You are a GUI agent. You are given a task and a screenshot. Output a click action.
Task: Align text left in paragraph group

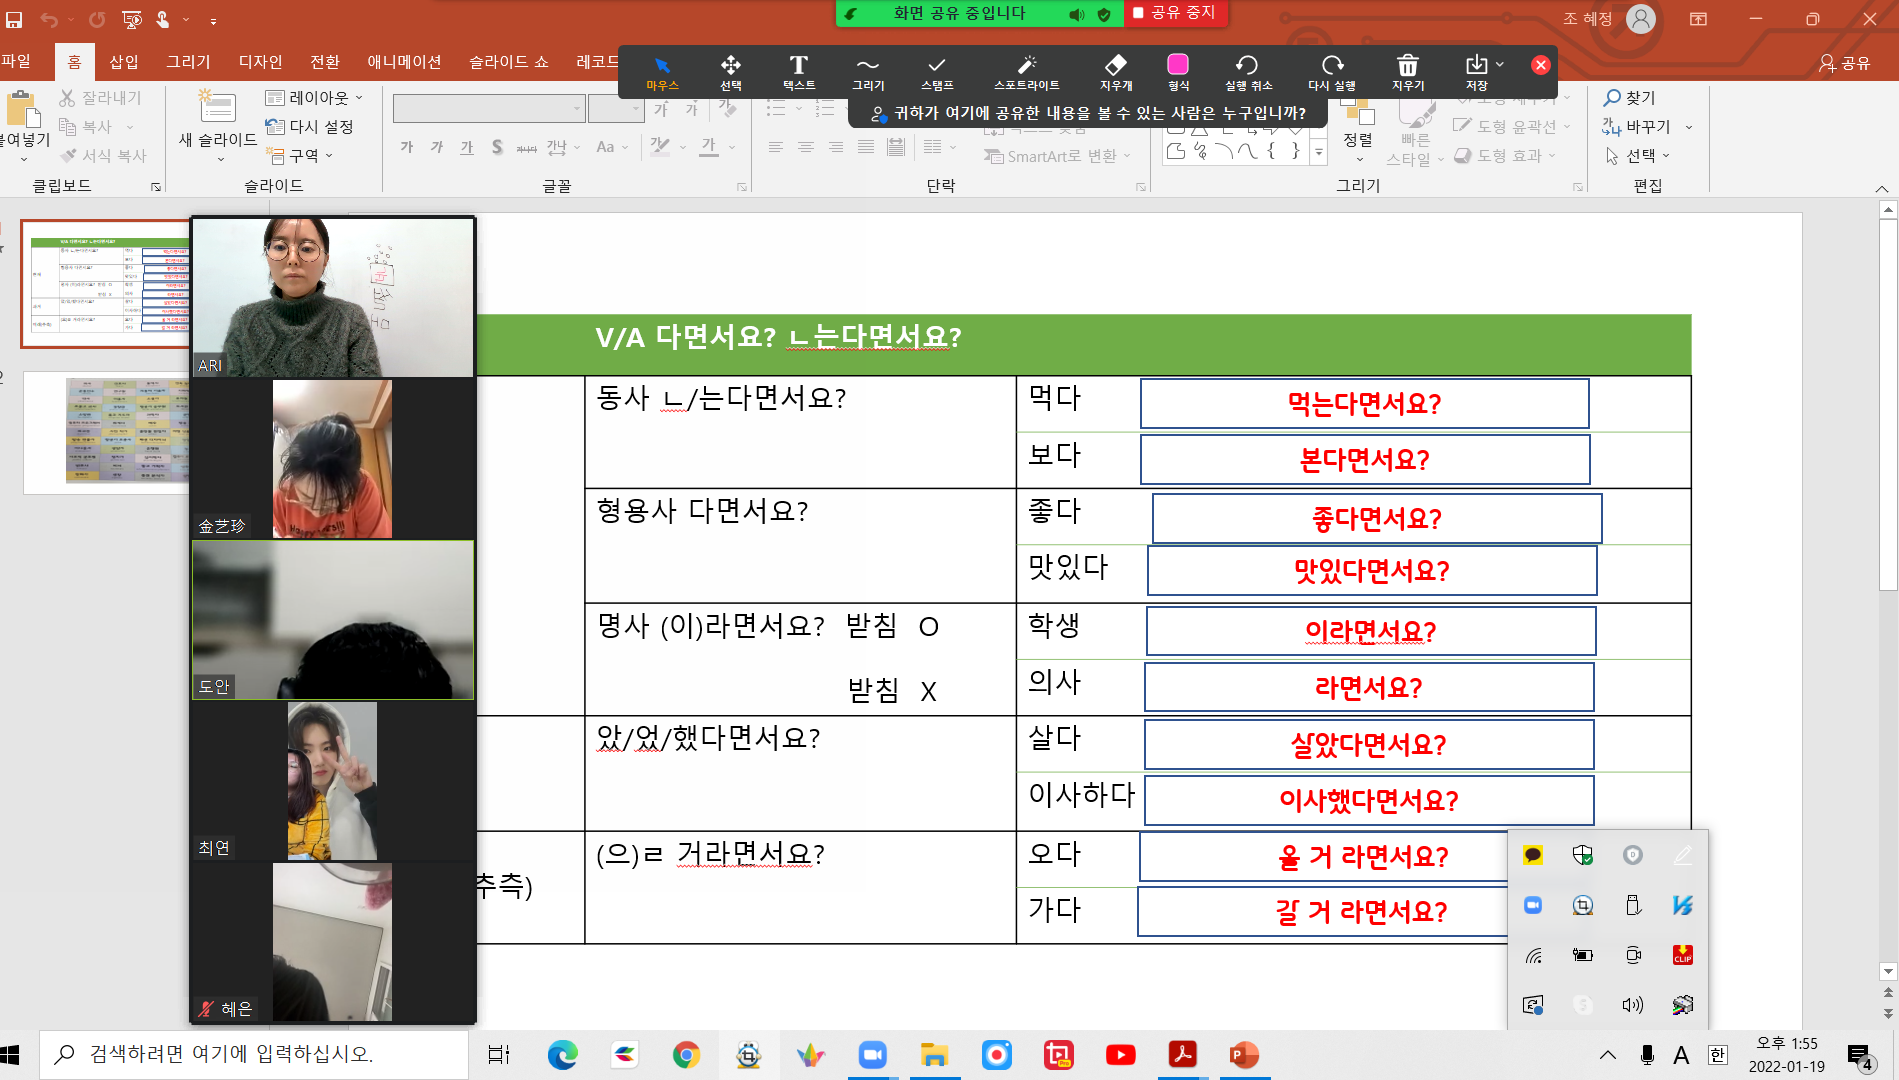click(776, 147)
